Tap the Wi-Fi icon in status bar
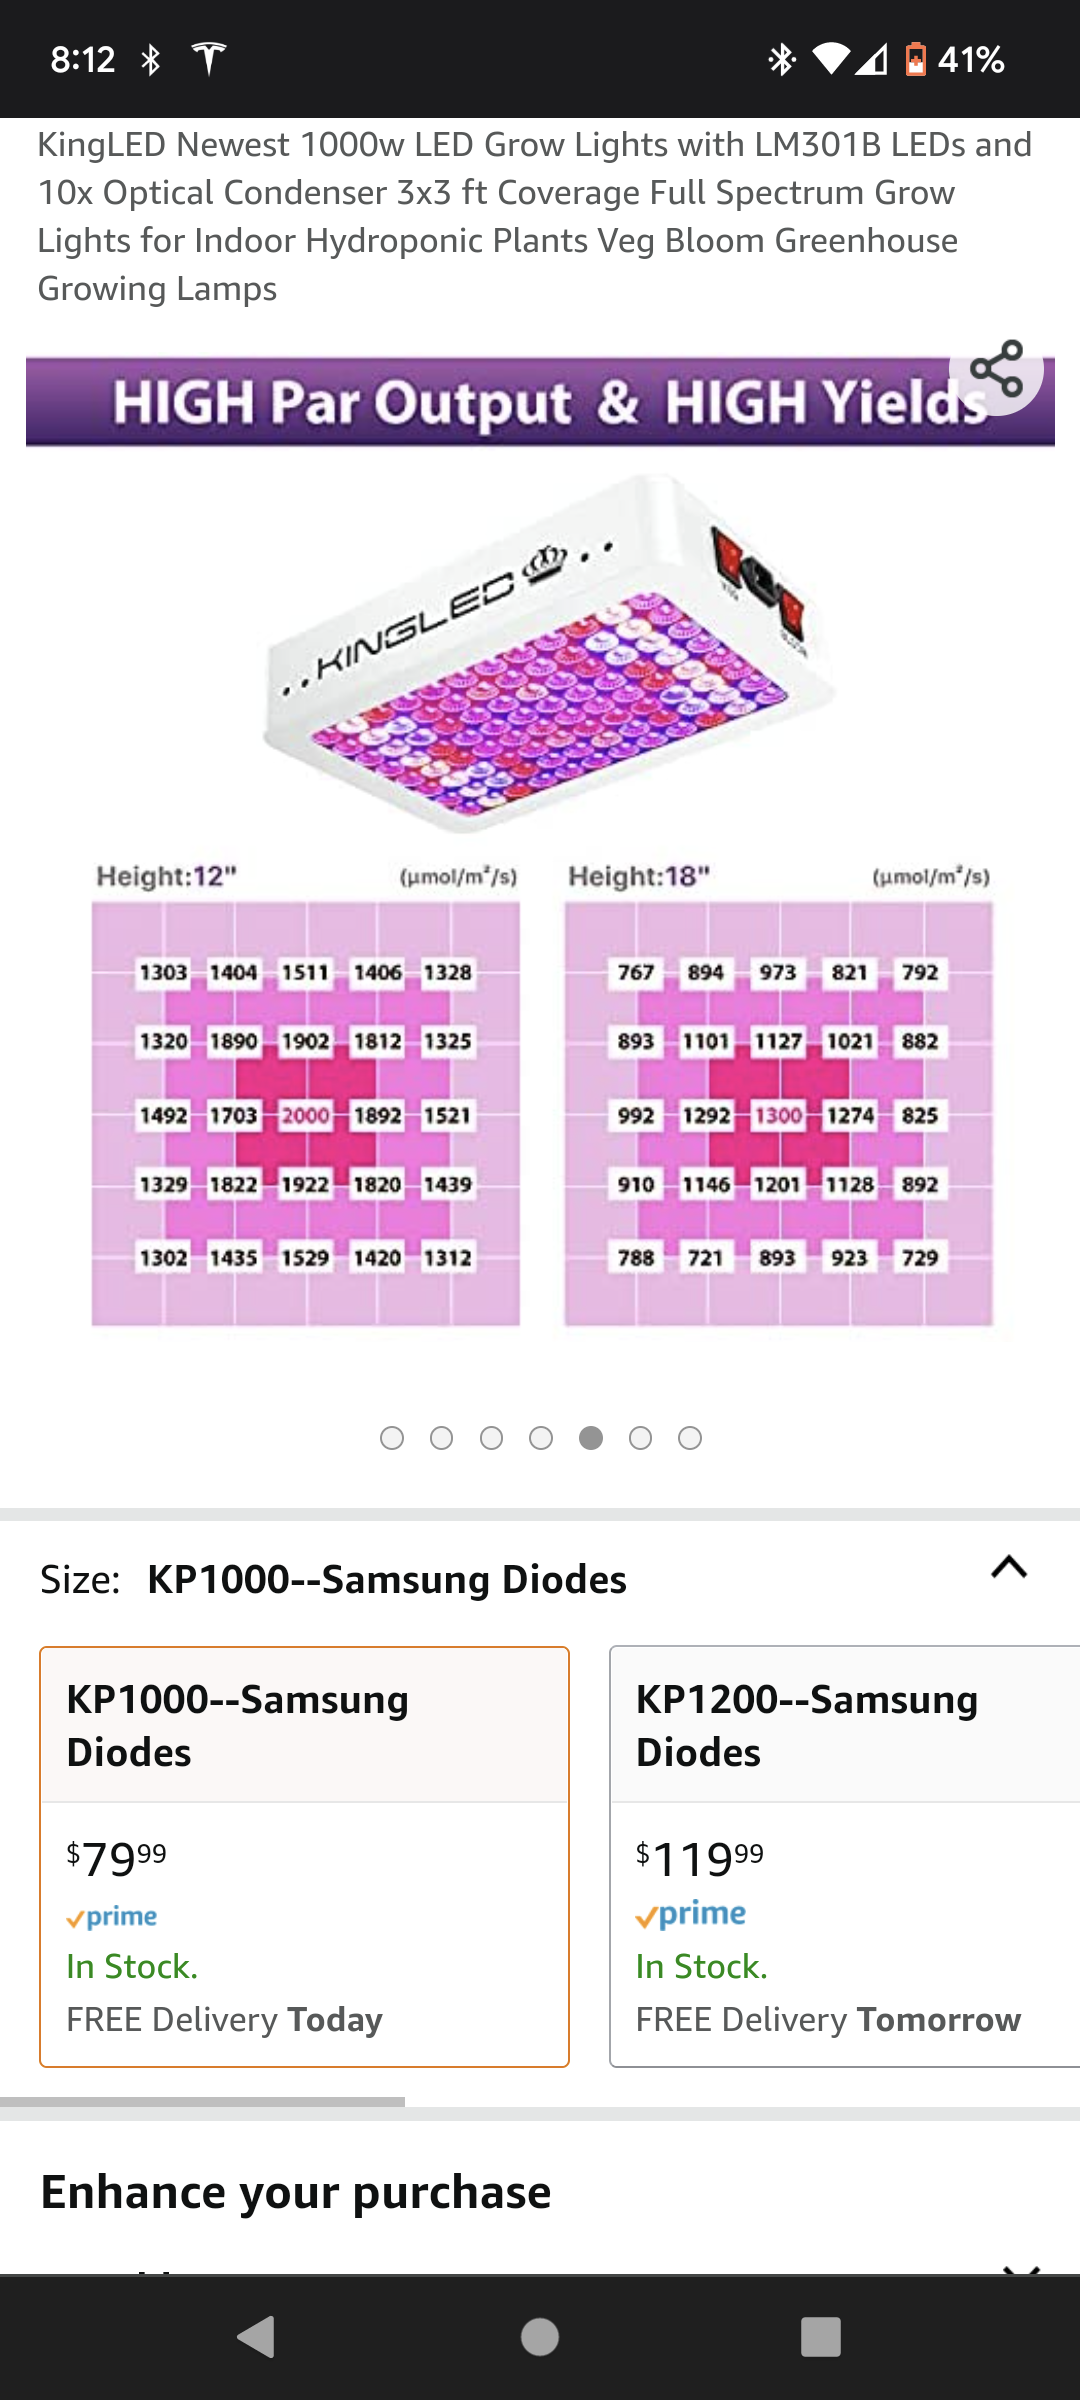 coord(830,60)
